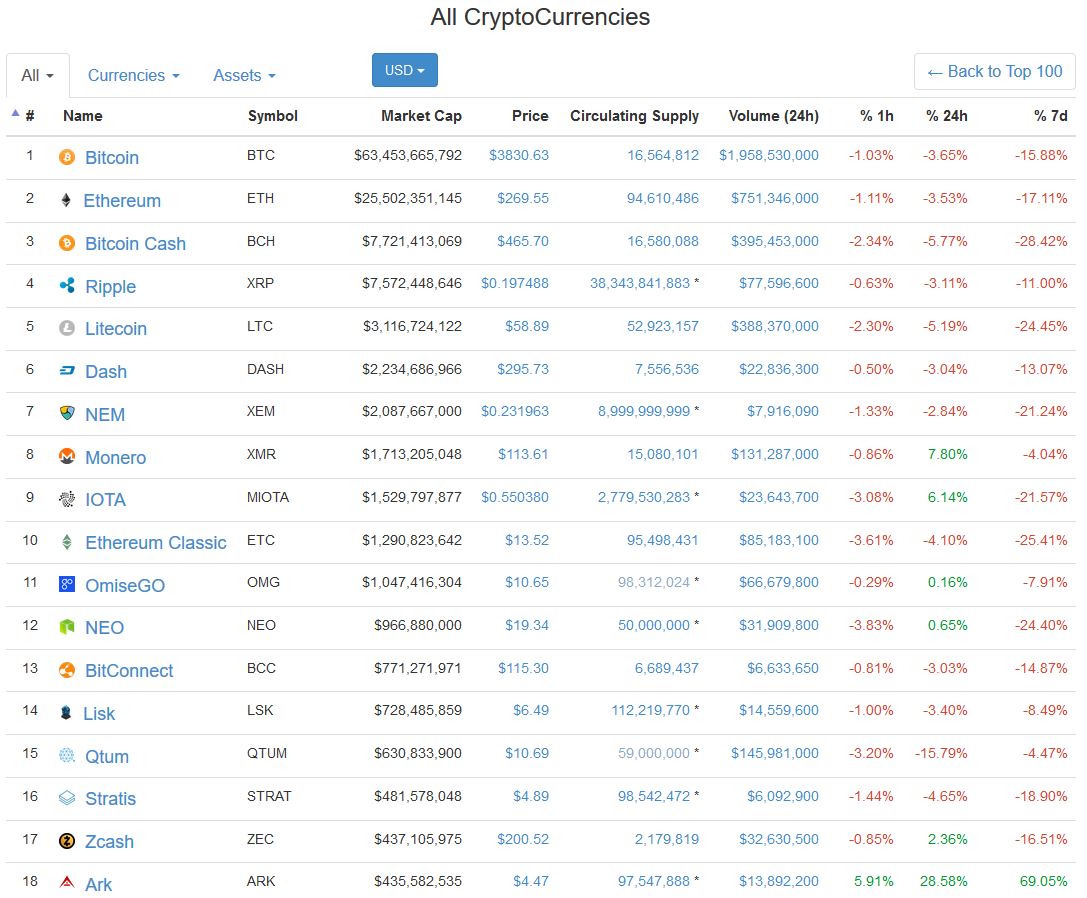Screen dimensions: 1087x898
Task: Click Ethereum price $269.55
Action: 523,198
